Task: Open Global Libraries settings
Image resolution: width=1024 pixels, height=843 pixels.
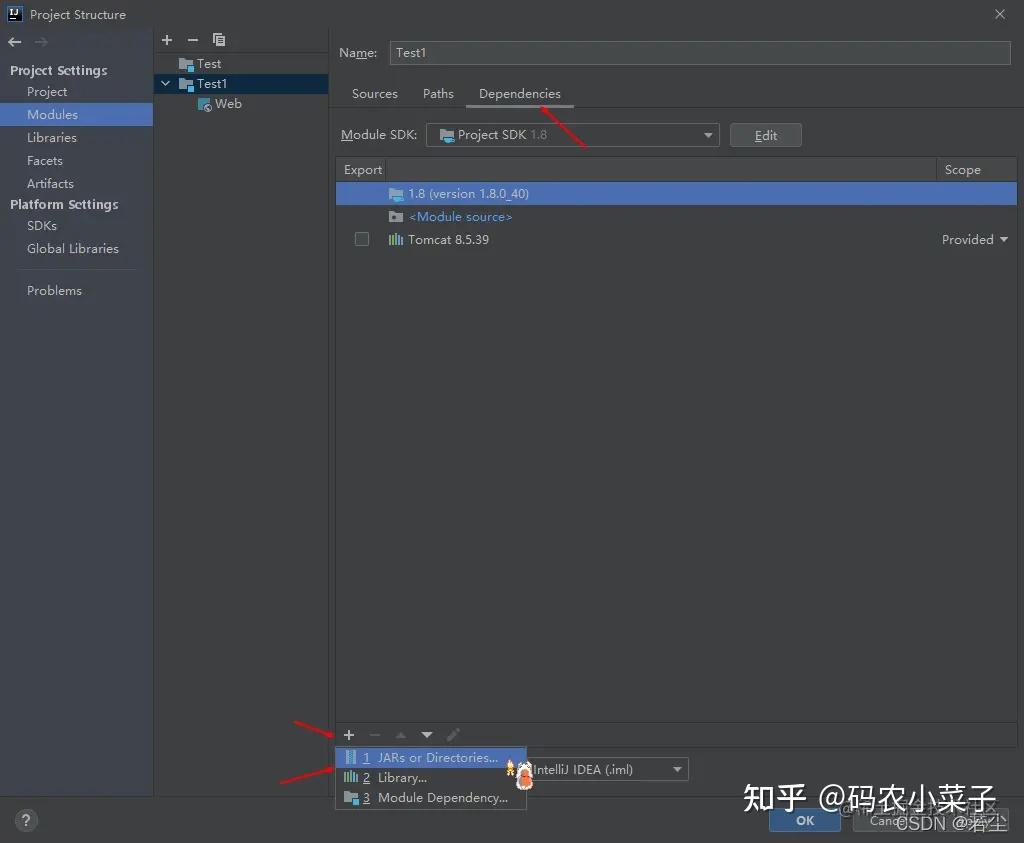Action: (72, 249)
